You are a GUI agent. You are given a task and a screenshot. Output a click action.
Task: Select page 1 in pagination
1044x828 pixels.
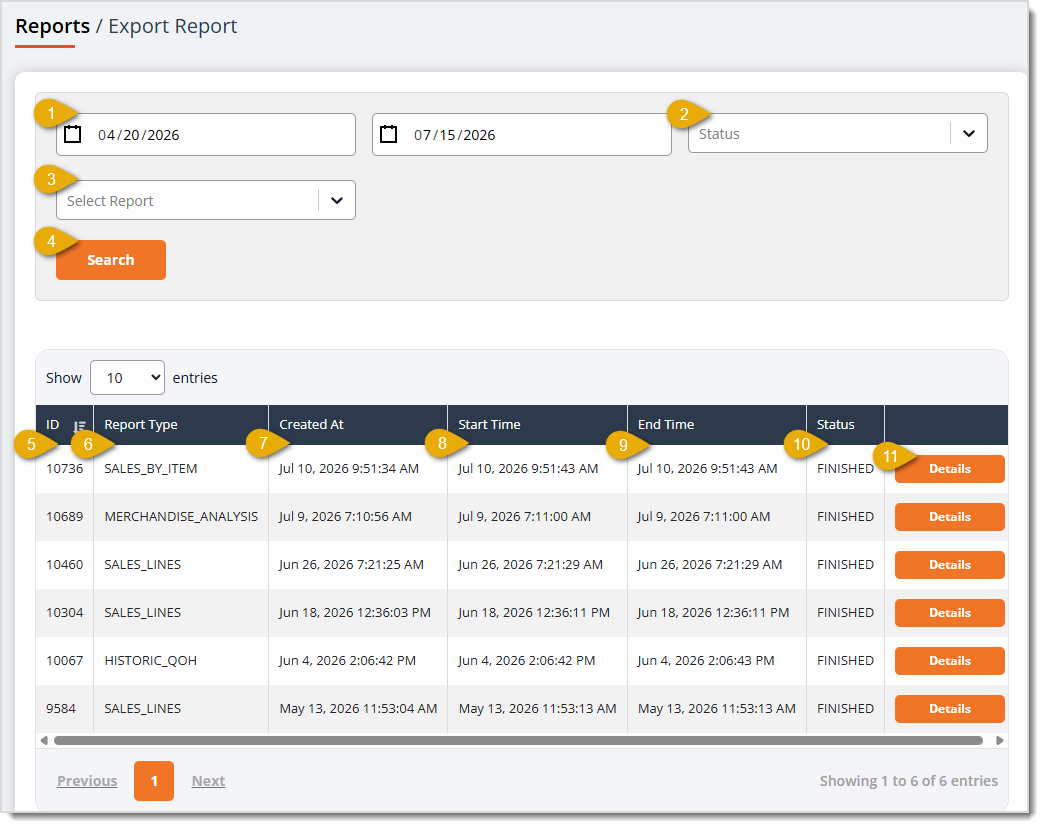click(x=154, y=781)
